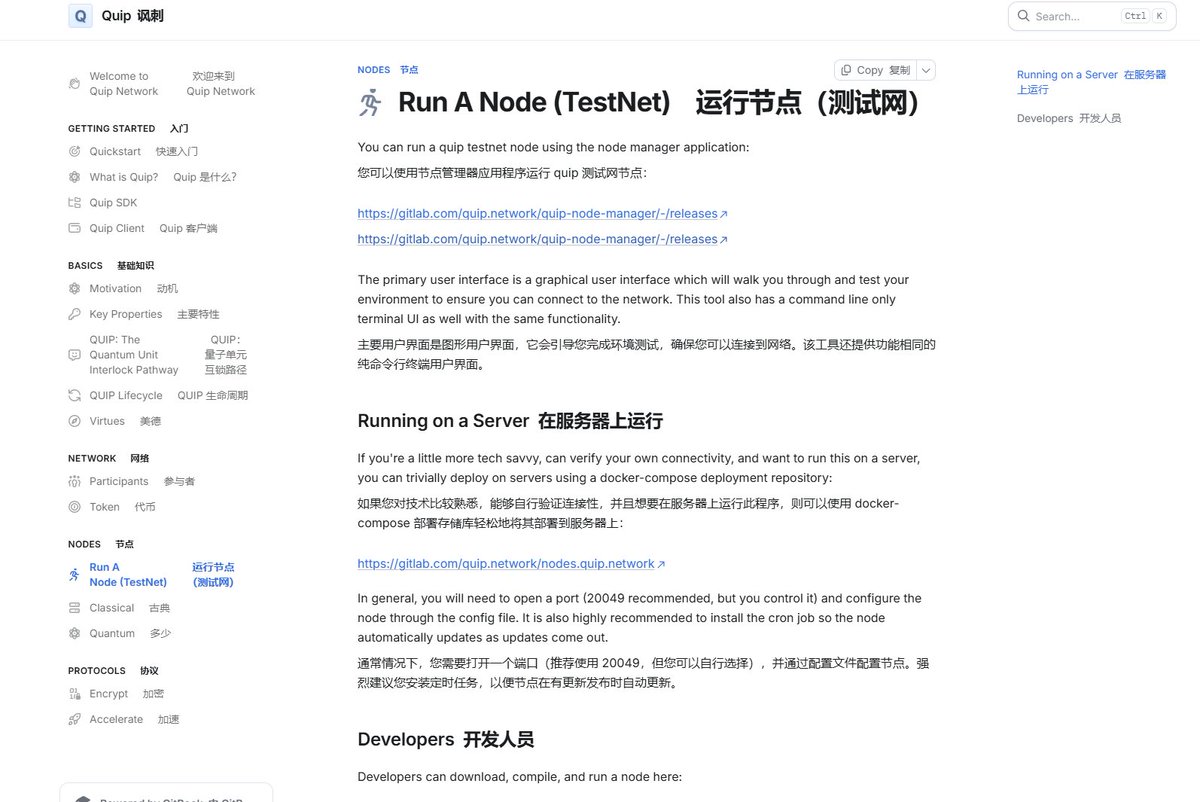
Task: Click the Quip logo icon in header
Action: [80, 16]
